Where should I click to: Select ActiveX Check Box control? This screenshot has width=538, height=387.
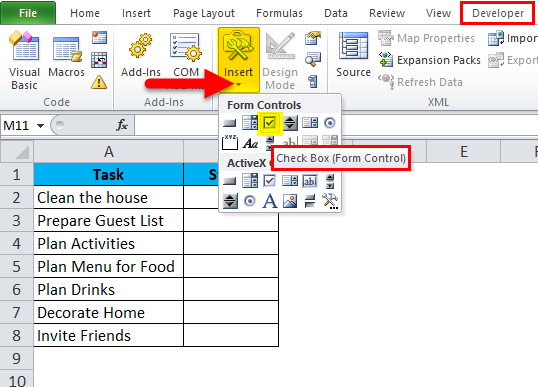coord(269,180)
